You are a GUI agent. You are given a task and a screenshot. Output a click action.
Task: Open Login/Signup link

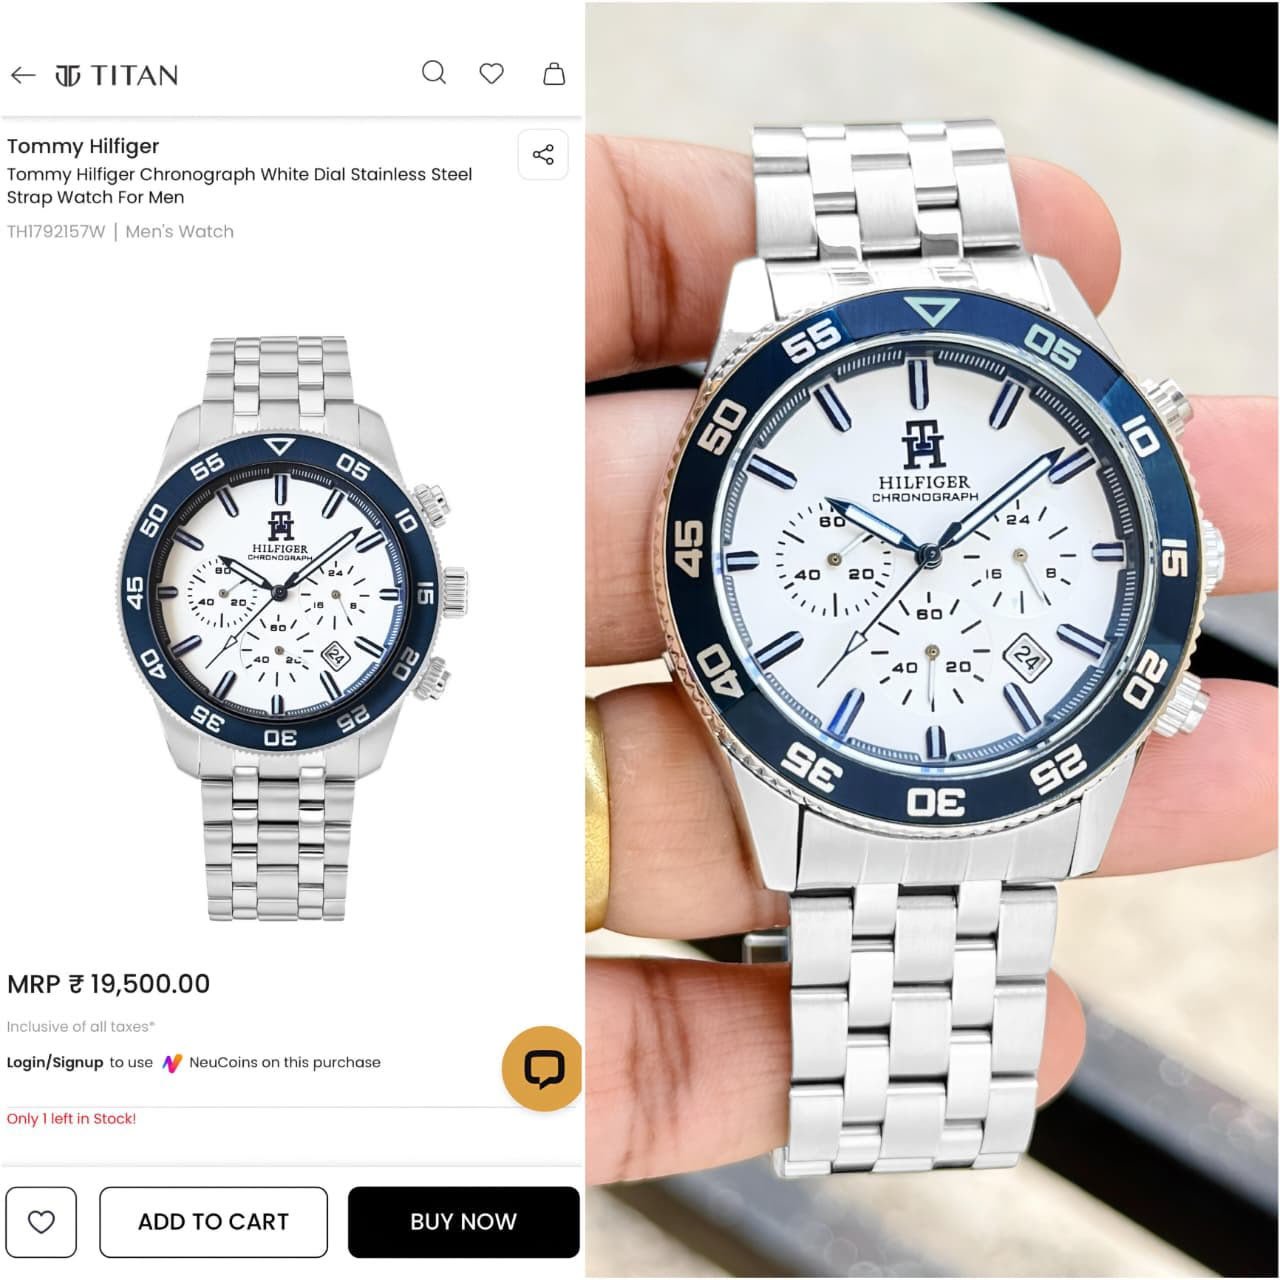pos(55,1063)
